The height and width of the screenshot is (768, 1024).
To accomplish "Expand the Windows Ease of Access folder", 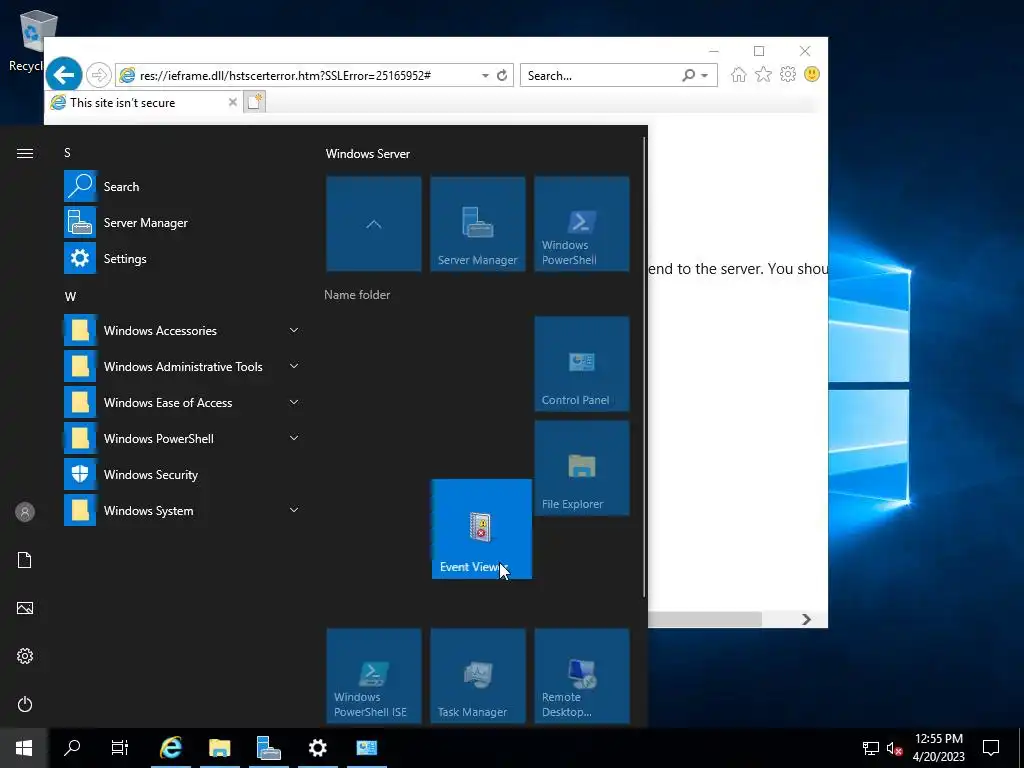I will [x=183, y=402].
